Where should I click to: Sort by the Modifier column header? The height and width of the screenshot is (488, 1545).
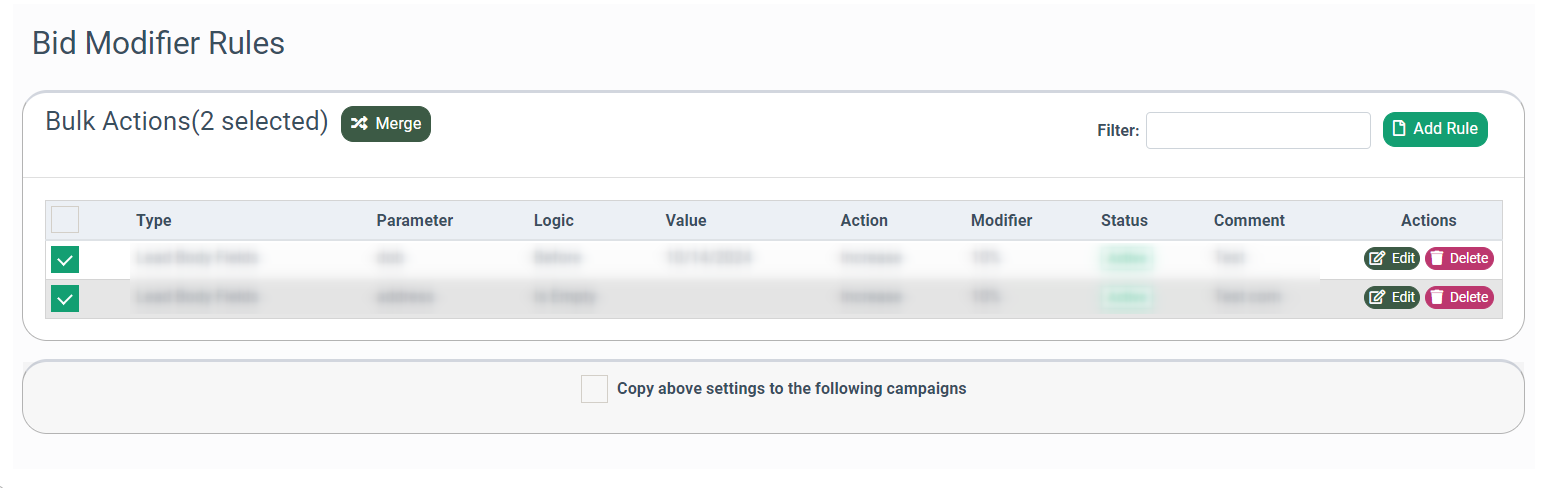[x=1000, y=220]
